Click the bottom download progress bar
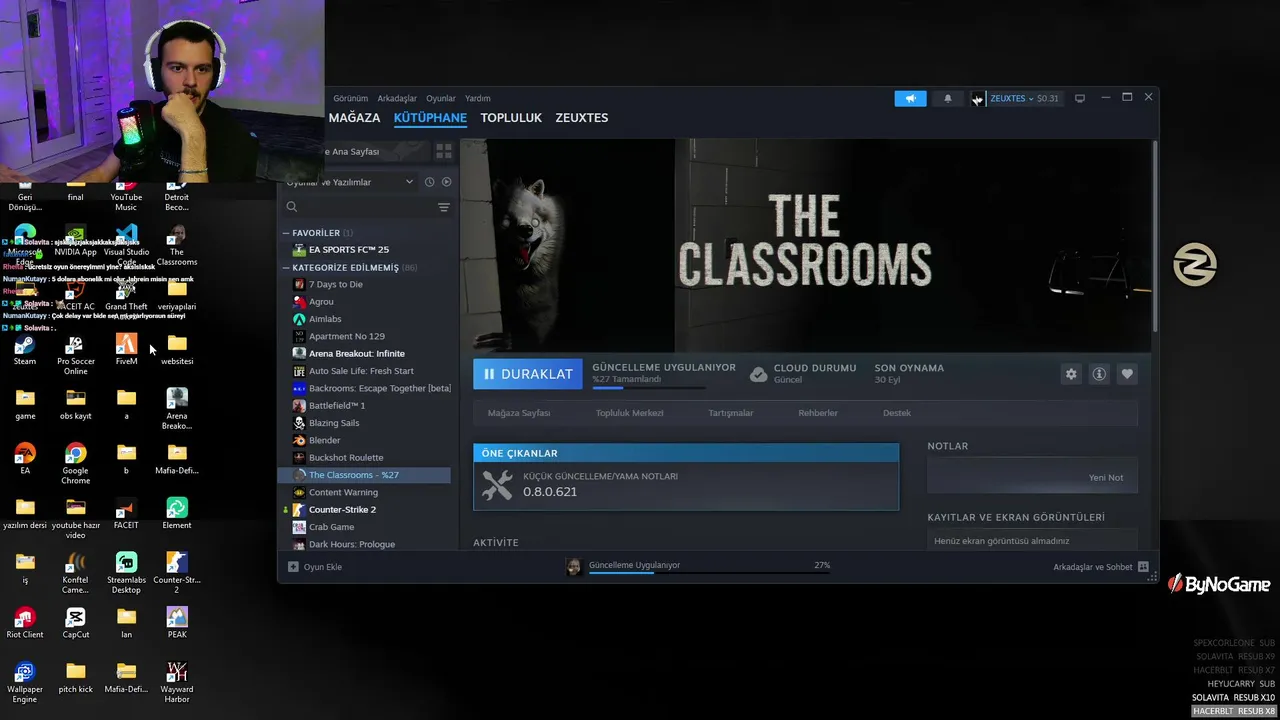1280x720 pixels. [710, 573]
